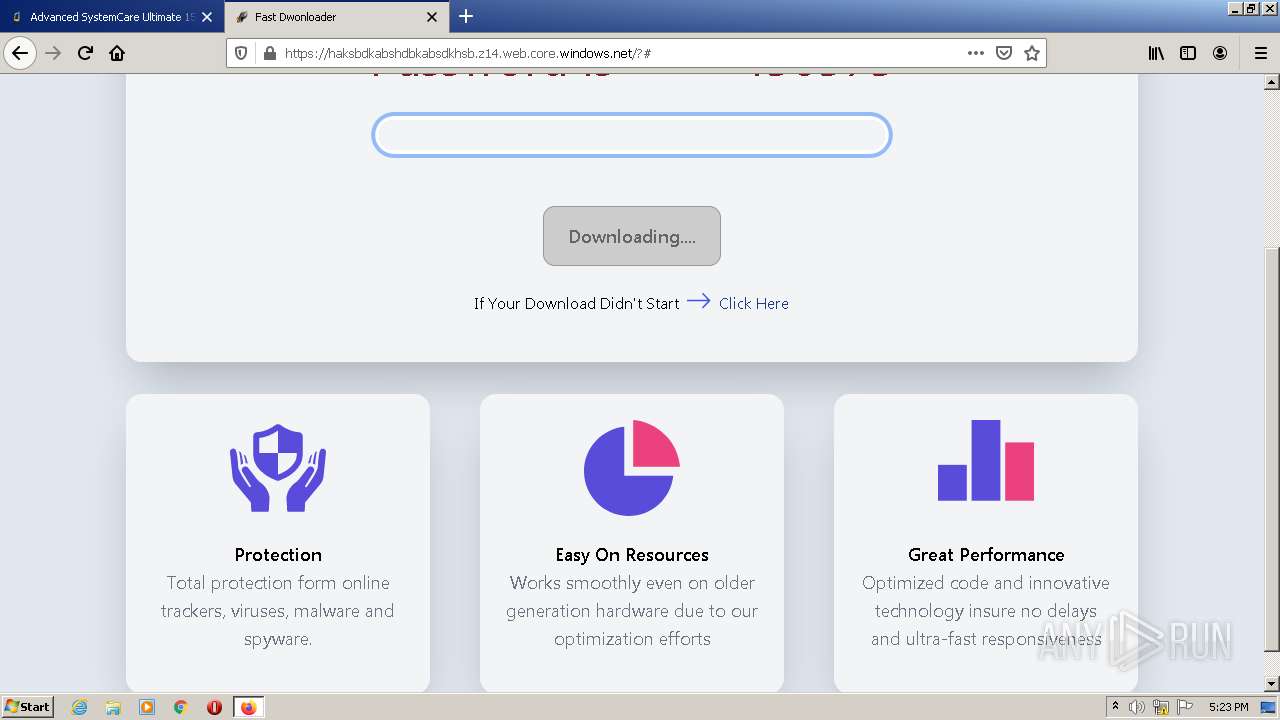
Task: Open volume speaker control in tray
Action: point(1137,707)
